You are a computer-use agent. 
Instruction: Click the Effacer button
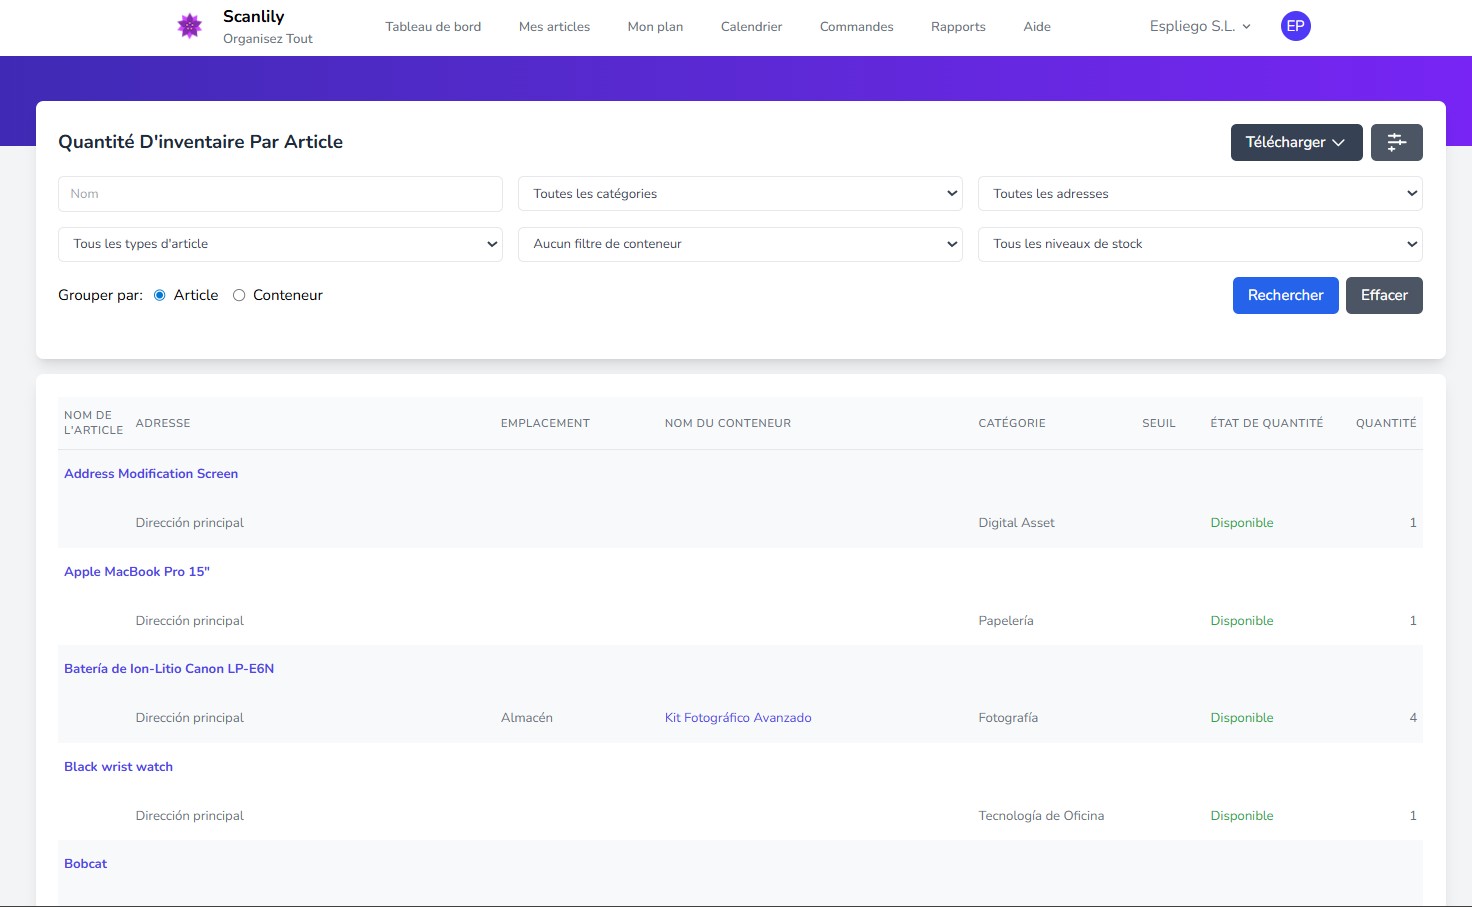[x=1384, y=295]
